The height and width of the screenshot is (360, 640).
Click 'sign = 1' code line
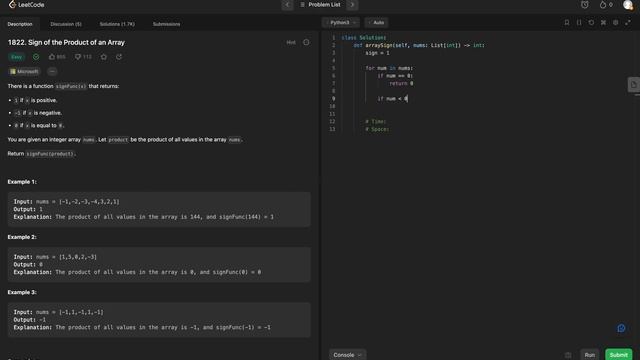pos(377,53)
